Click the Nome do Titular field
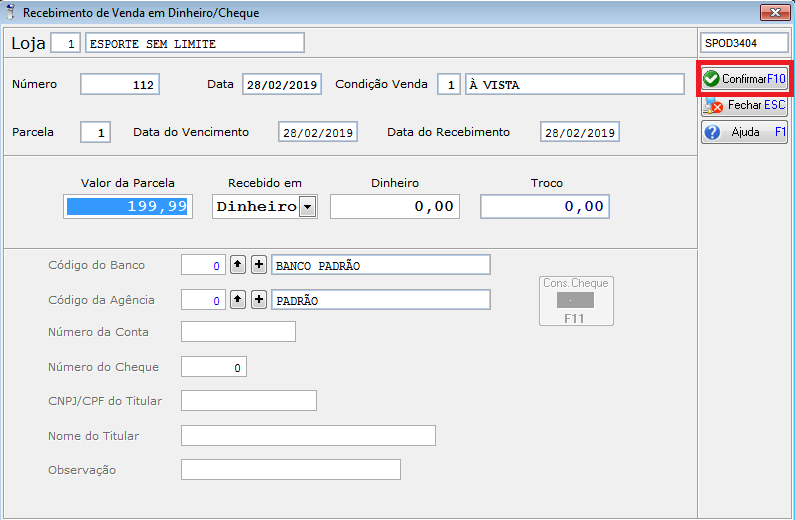Viewport: 795px width, 520px height. 308,436
